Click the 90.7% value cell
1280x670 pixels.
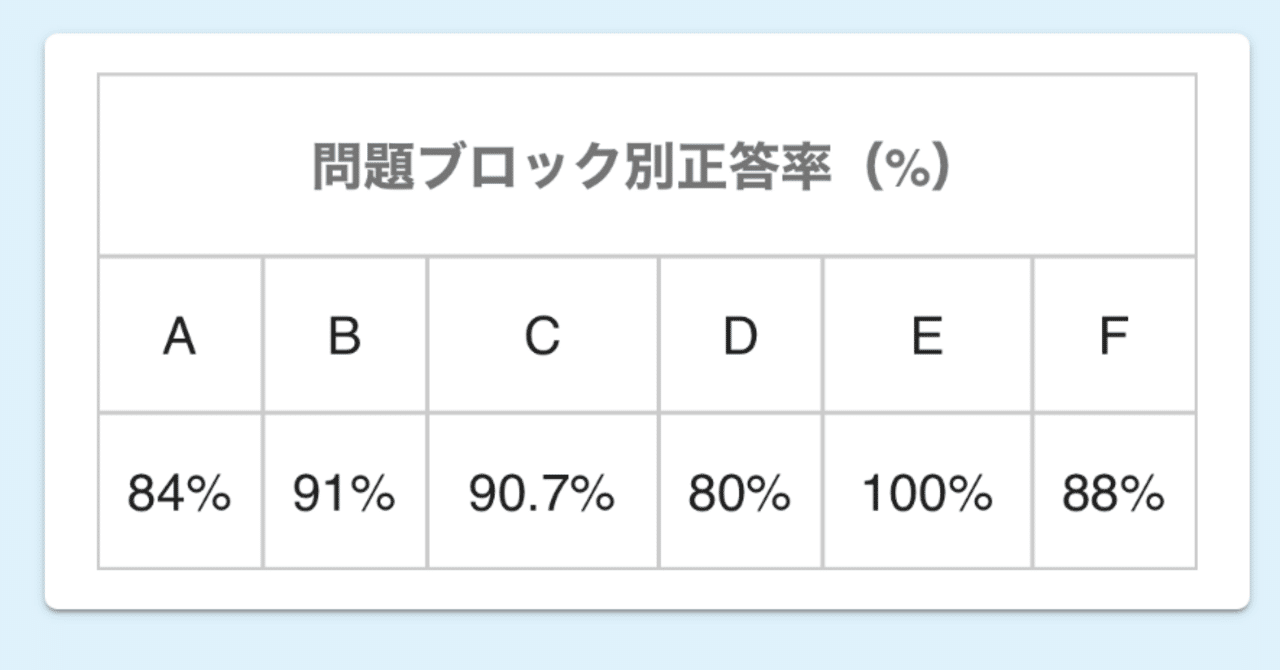coord(542,494)
